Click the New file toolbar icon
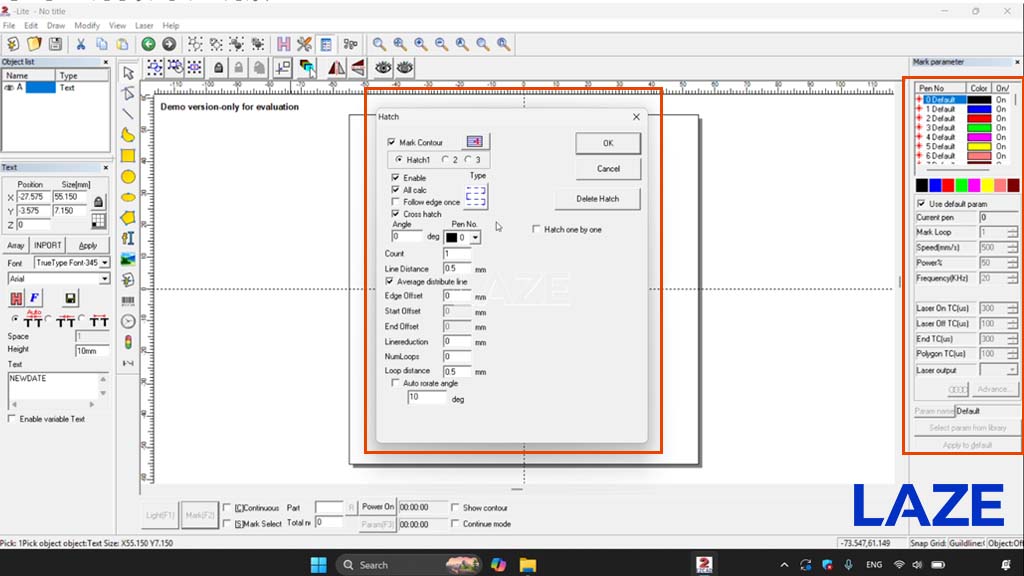Viewport: 1024px width, 576px height. pos(13,44)
